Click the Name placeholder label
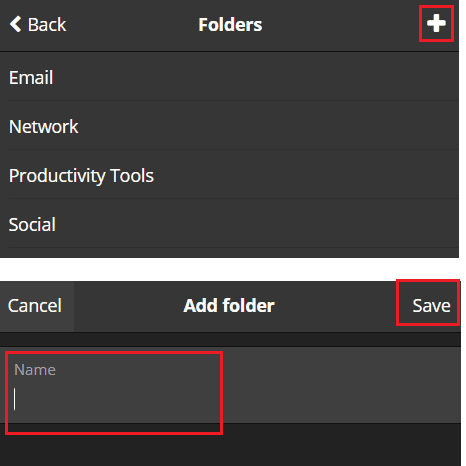Image resolution: width=466 pixels, height=466 pixels. click(35, 370)
